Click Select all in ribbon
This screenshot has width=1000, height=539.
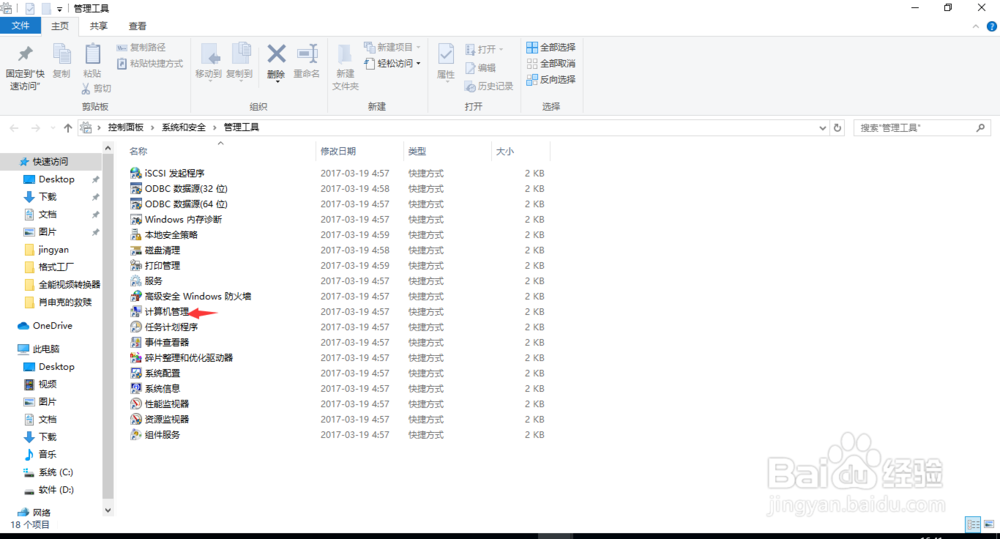click(x=551, y=47)
